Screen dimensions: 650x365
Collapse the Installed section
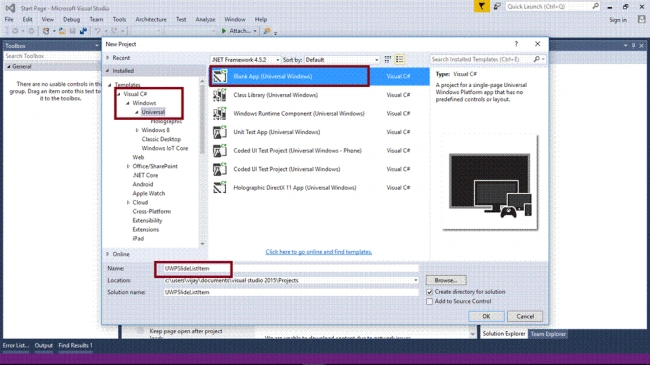[107, 71]
